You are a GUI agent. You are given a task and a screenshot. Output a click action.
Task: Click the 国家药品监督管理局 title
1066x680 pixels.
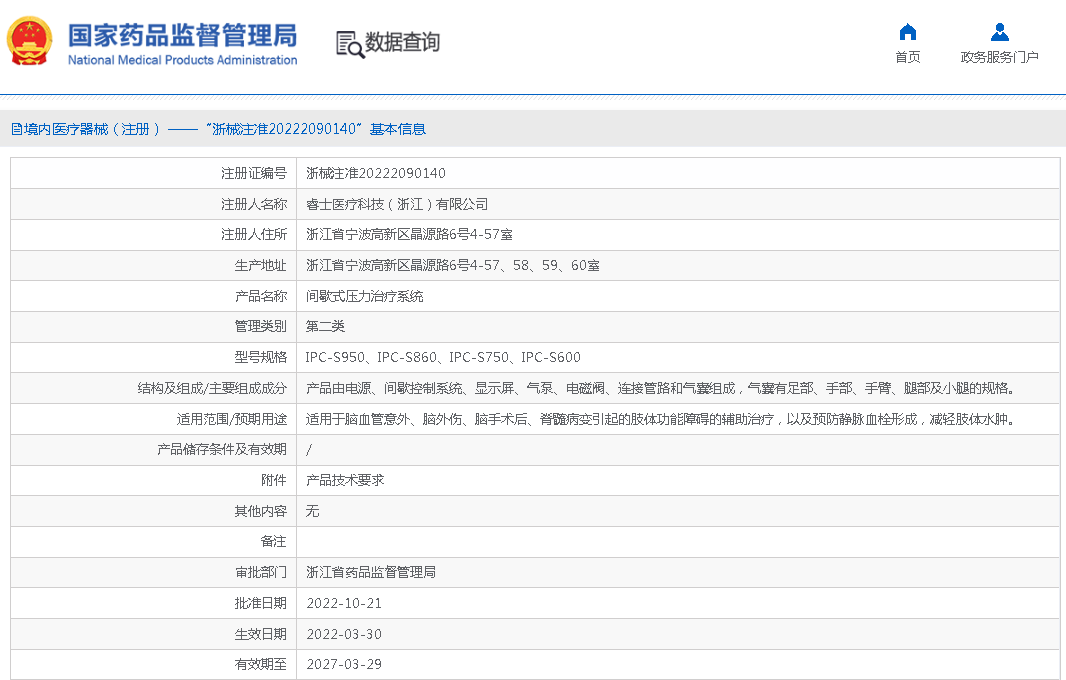pos(182,35)
